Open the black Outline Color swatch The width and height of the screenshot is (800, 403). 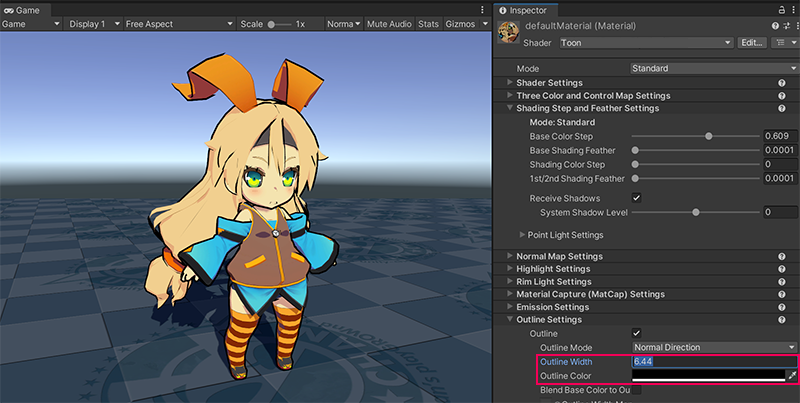click(x=709, y=375)
